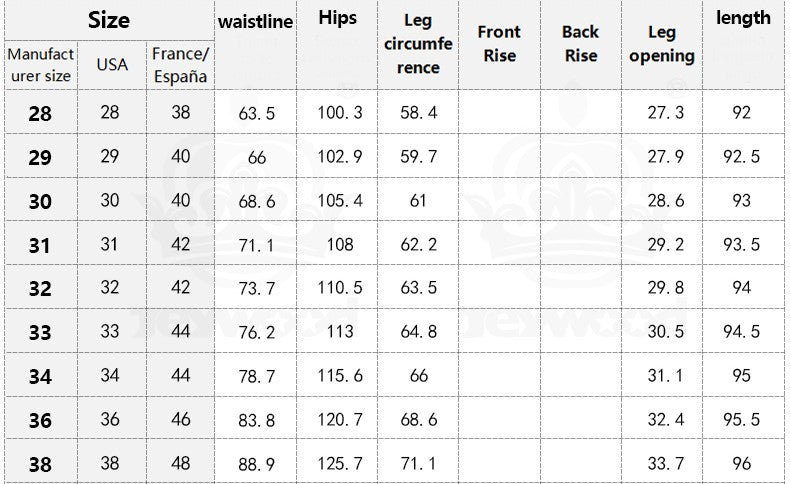Click the length column header
The image size is (790, 484).
743,18
